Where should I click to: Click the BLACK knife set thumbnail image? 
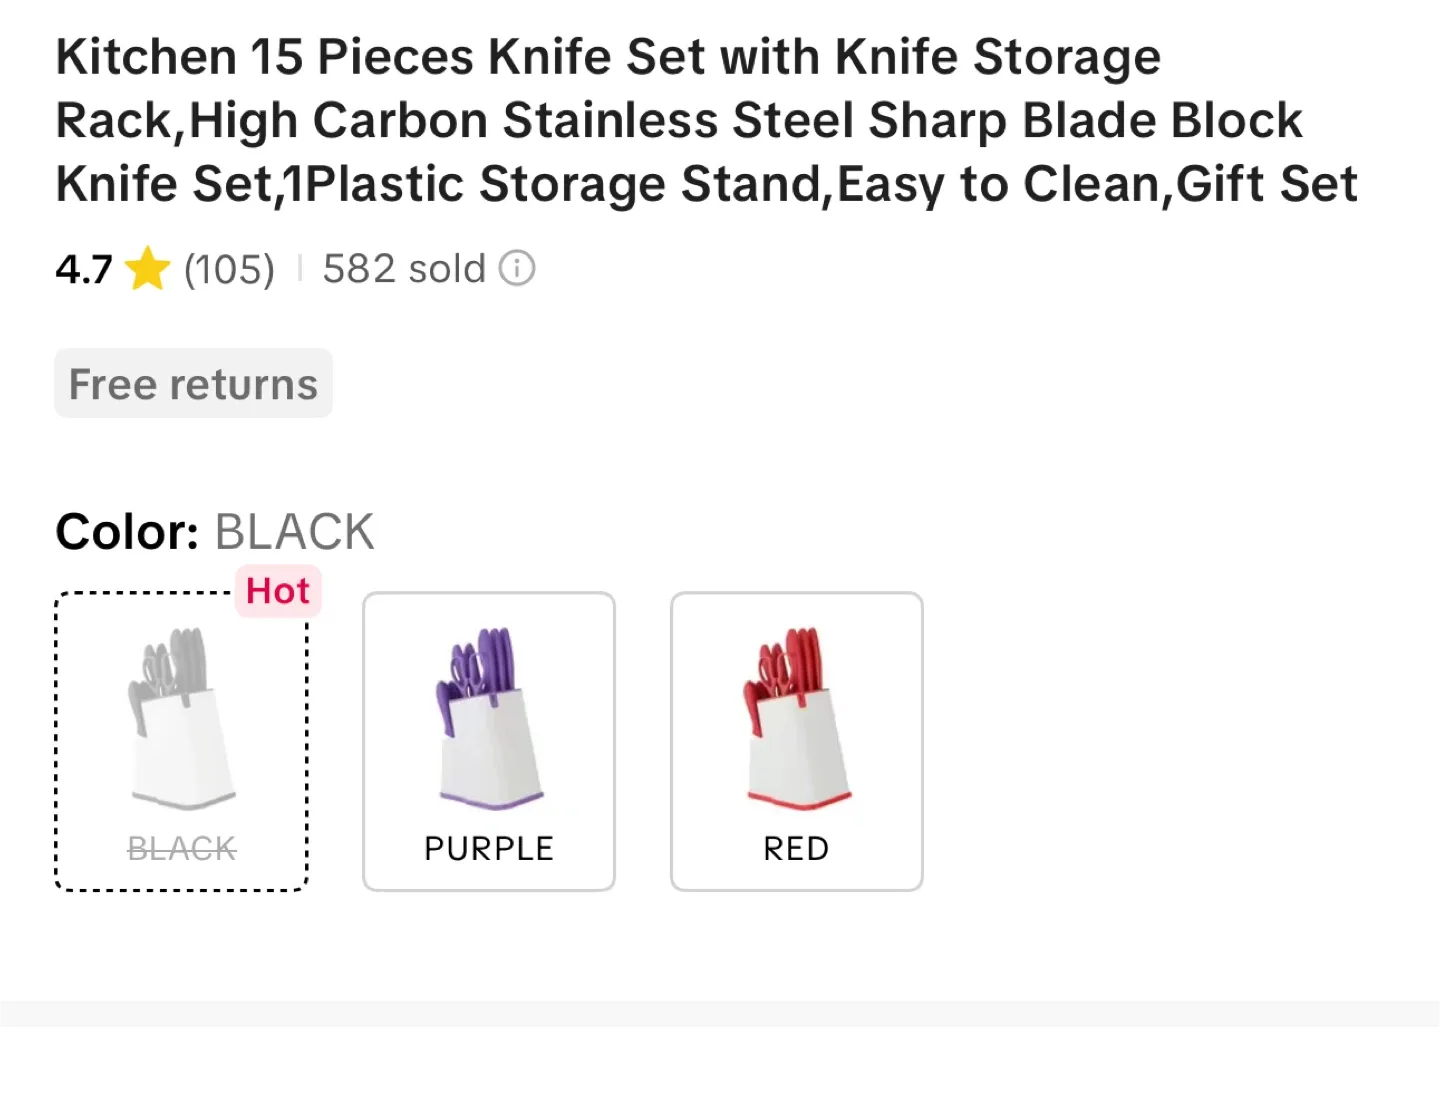click(180, 715)
